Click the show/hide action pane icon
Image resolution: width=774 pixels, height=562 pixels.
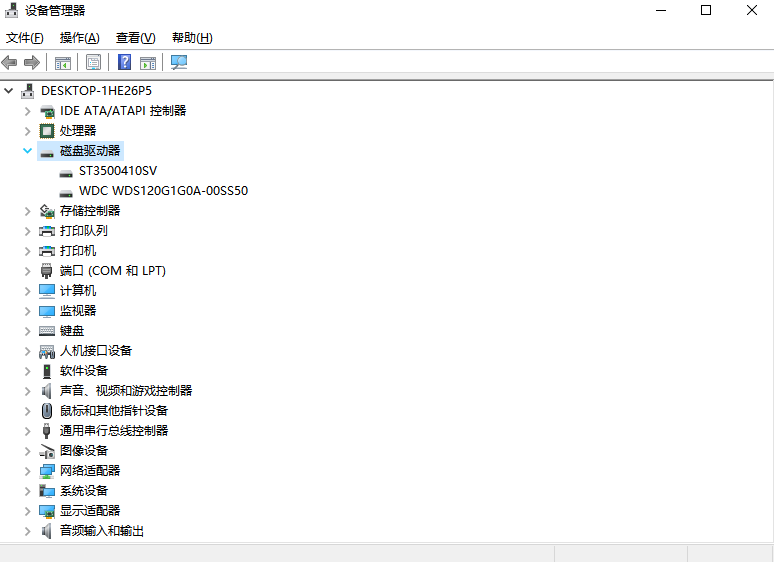(x=148, y=63)
